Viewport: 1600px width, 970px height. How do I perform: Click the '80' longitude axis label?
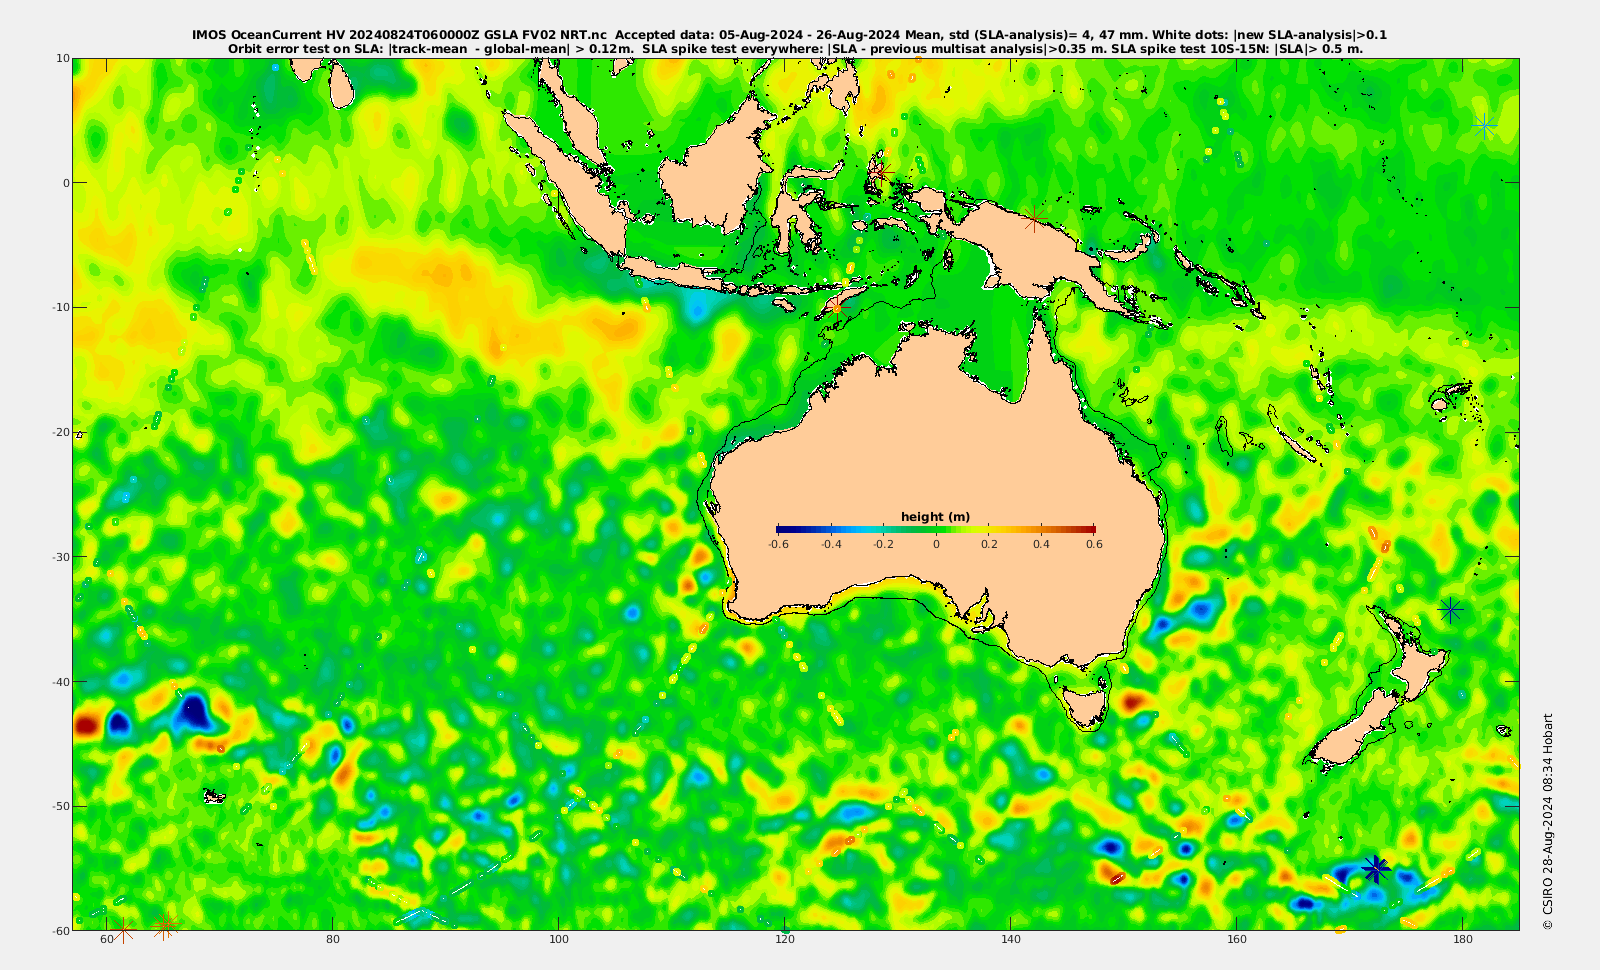pyautogui.click(x=334, y=940)
